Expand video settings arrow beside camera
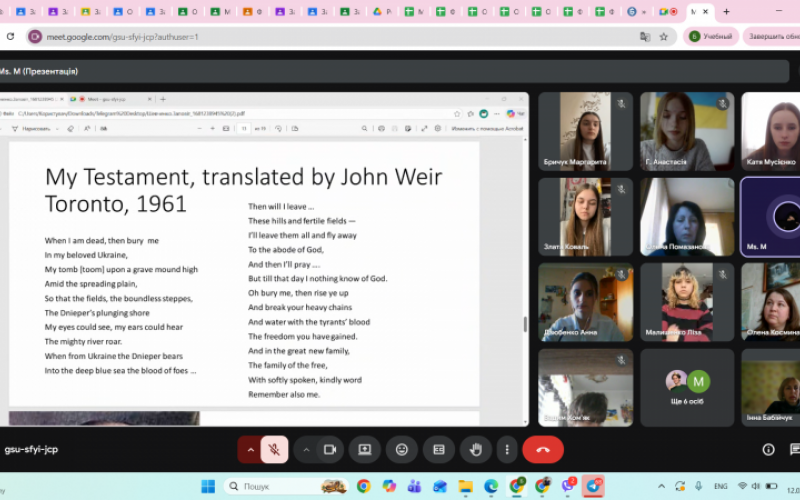This screenshot has height=500, width=800. (306, 450)
